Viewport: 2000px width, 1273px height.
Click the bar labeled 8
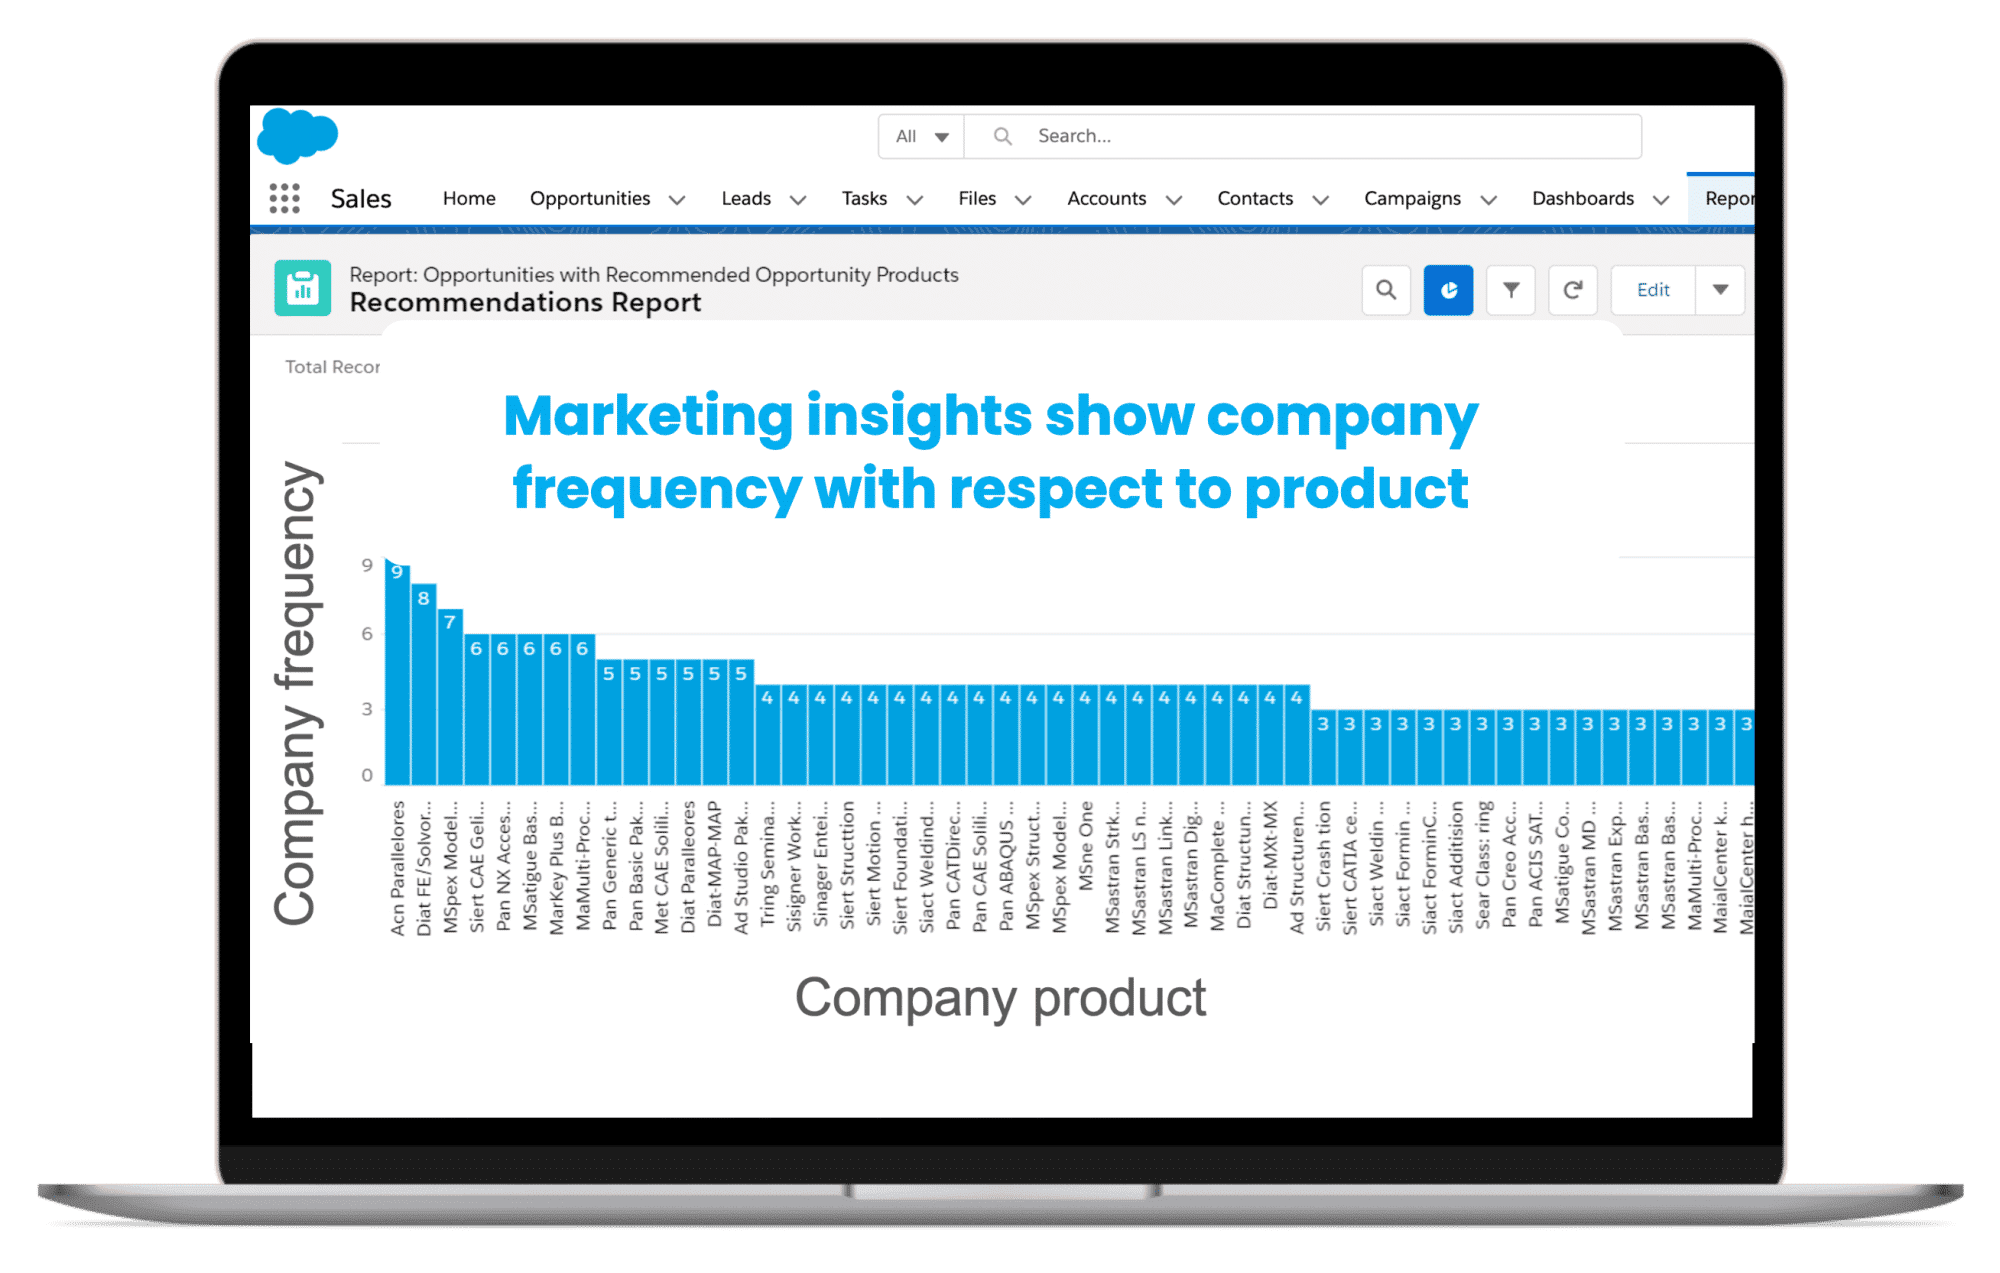click(x=424, y=685)
